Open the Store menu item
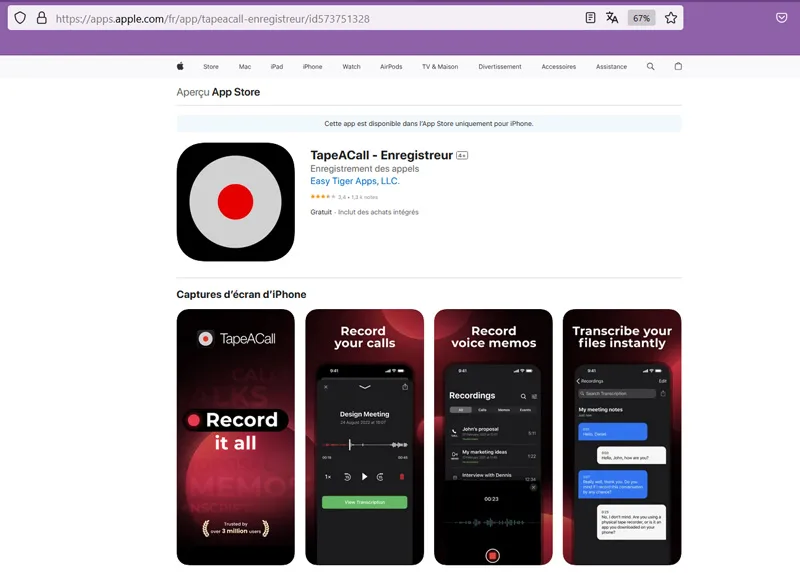The height and width of the screenshot is (573, 800). 211,67
